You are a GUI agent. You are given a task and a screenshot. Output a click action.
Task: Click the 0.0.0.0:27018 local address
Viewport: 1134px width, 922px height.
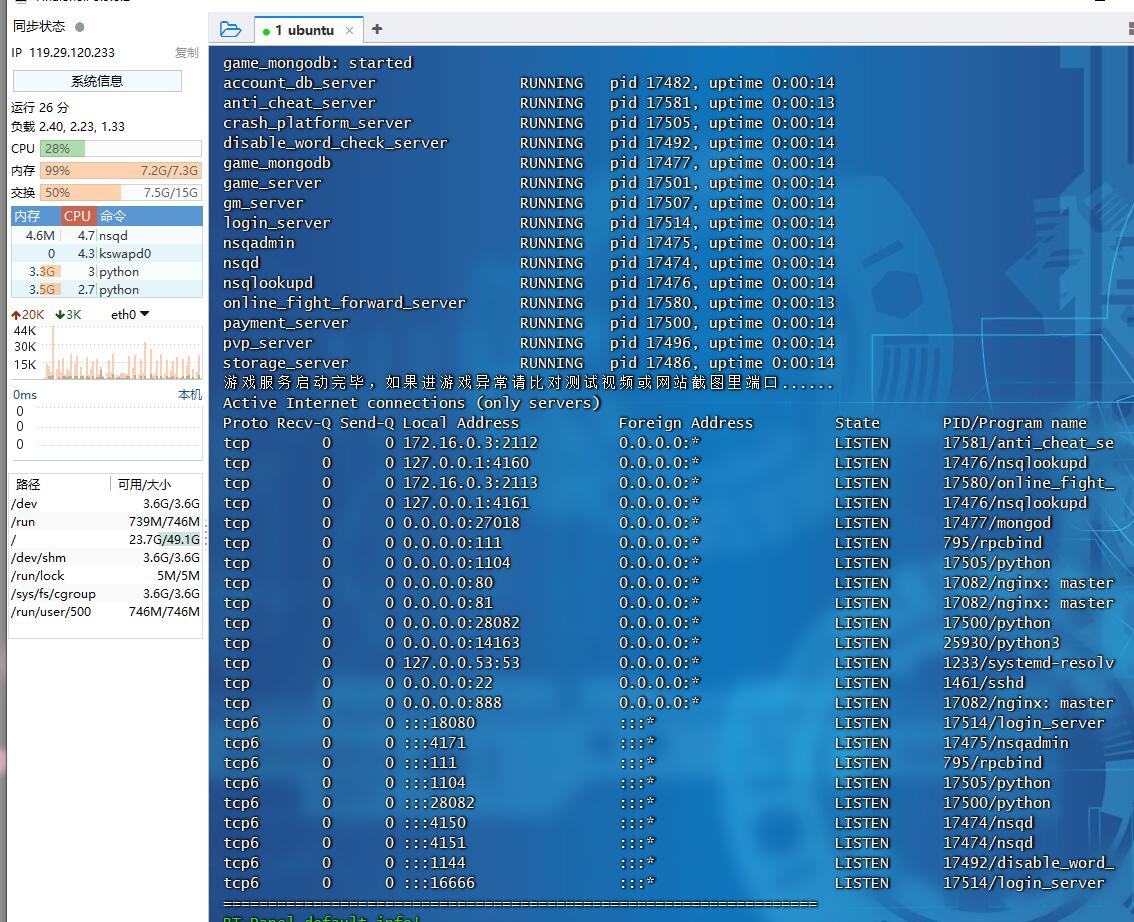tap(461, 523)
